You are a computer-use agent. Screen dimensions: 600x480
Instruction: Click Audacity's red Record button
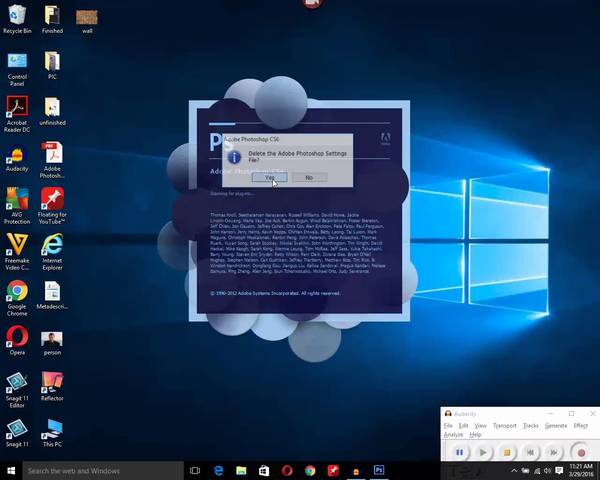[581, 452]
